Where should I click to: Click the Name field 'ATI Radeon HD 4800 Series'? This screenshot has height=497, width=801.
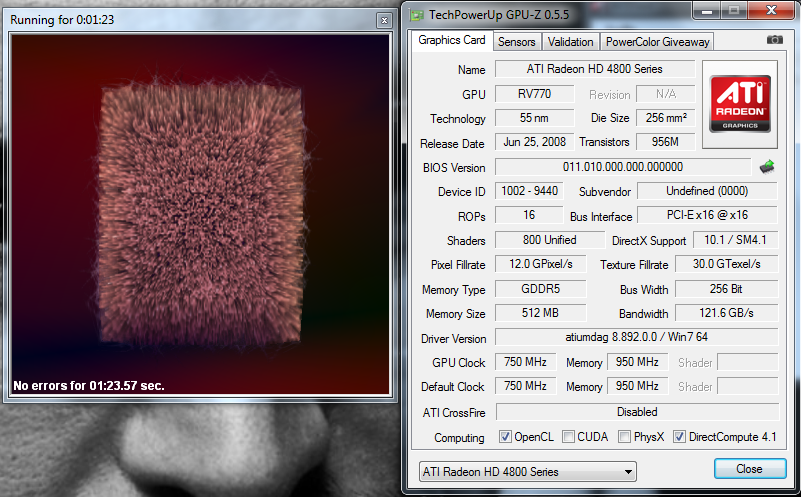tap(595, 69)
